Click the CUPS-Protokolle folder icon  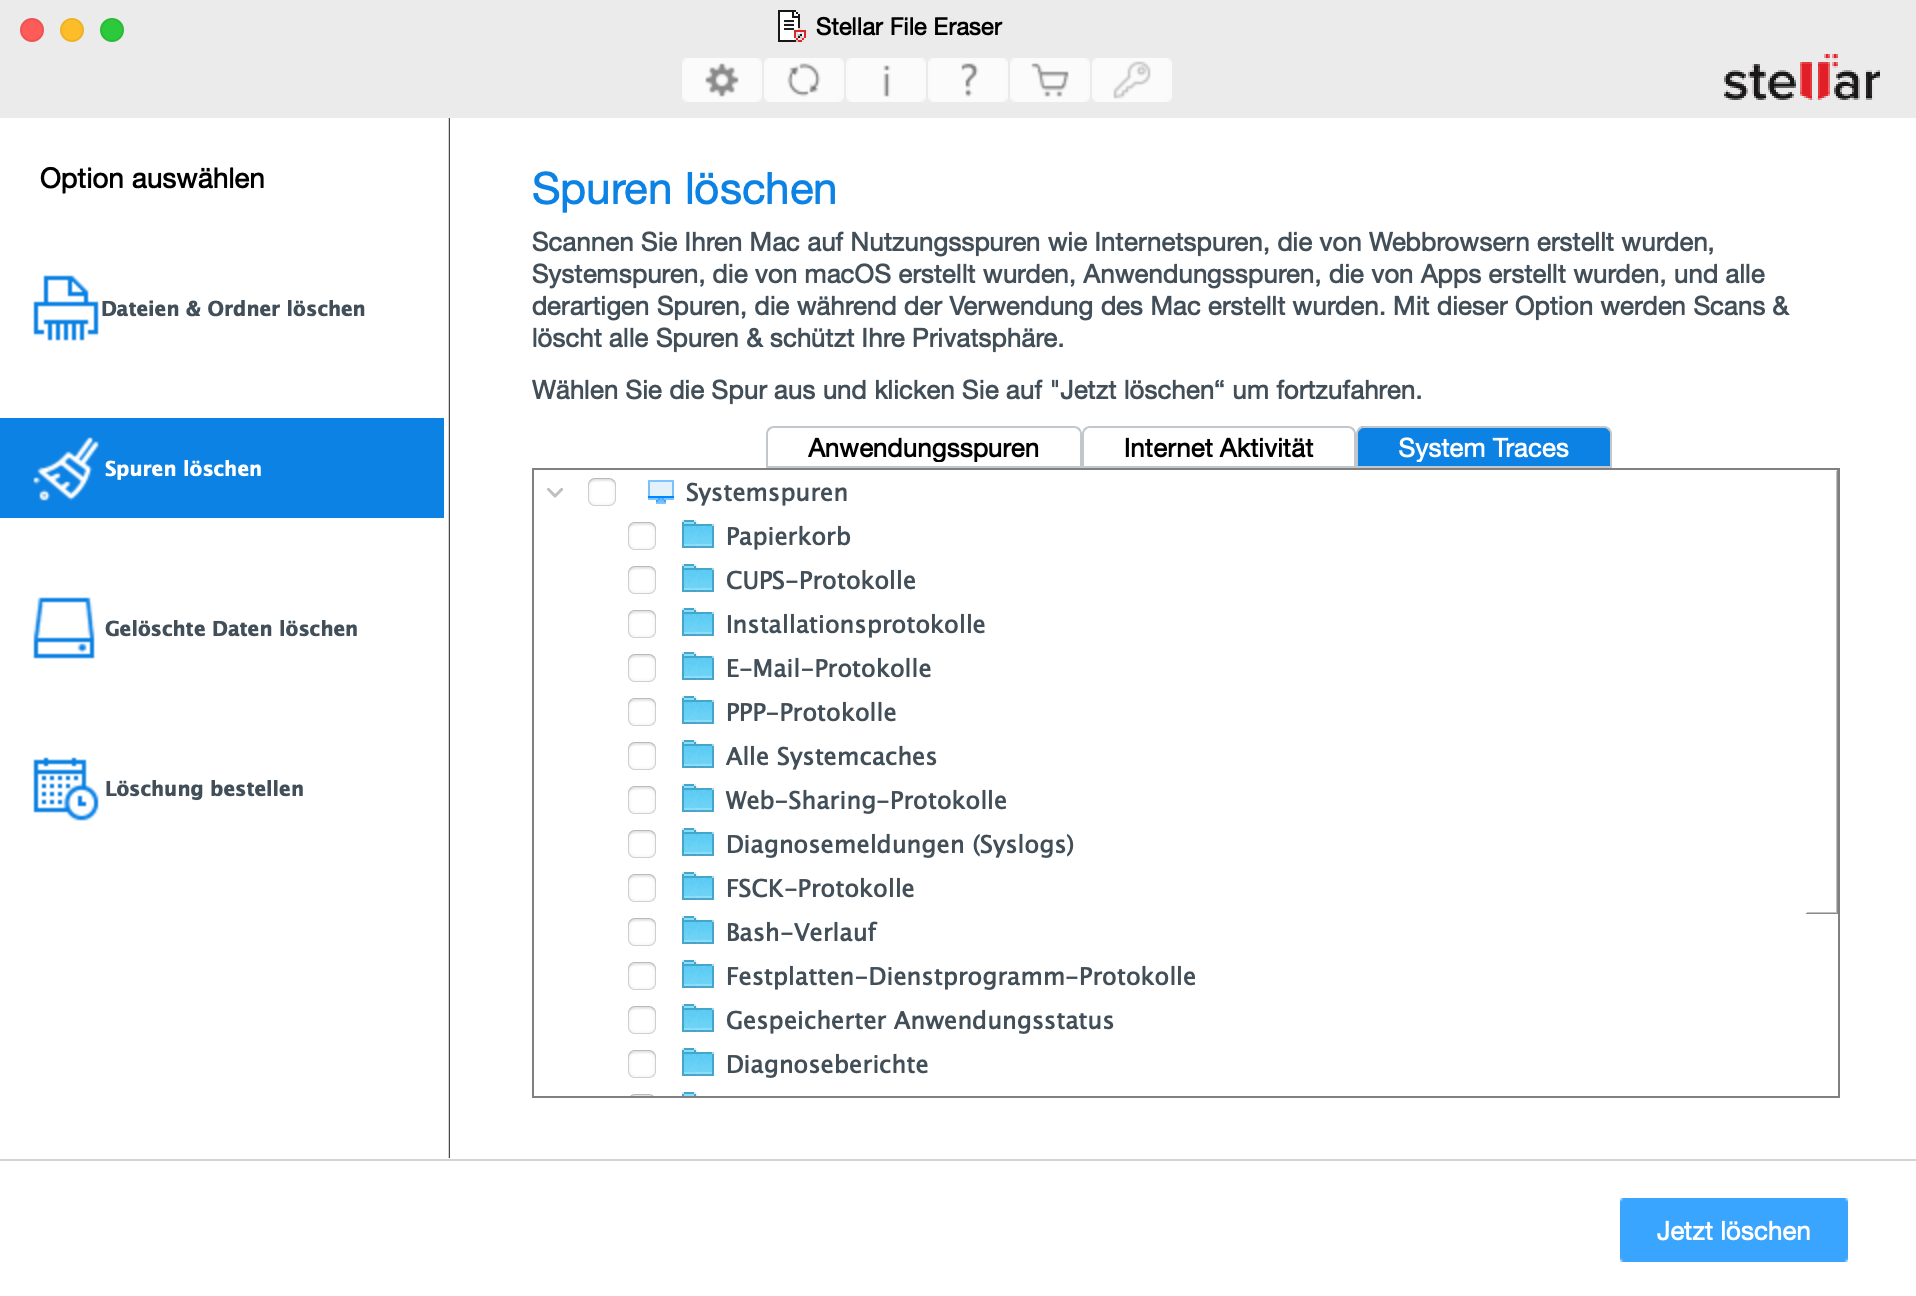pyautogui.click(x=698, y=579)
